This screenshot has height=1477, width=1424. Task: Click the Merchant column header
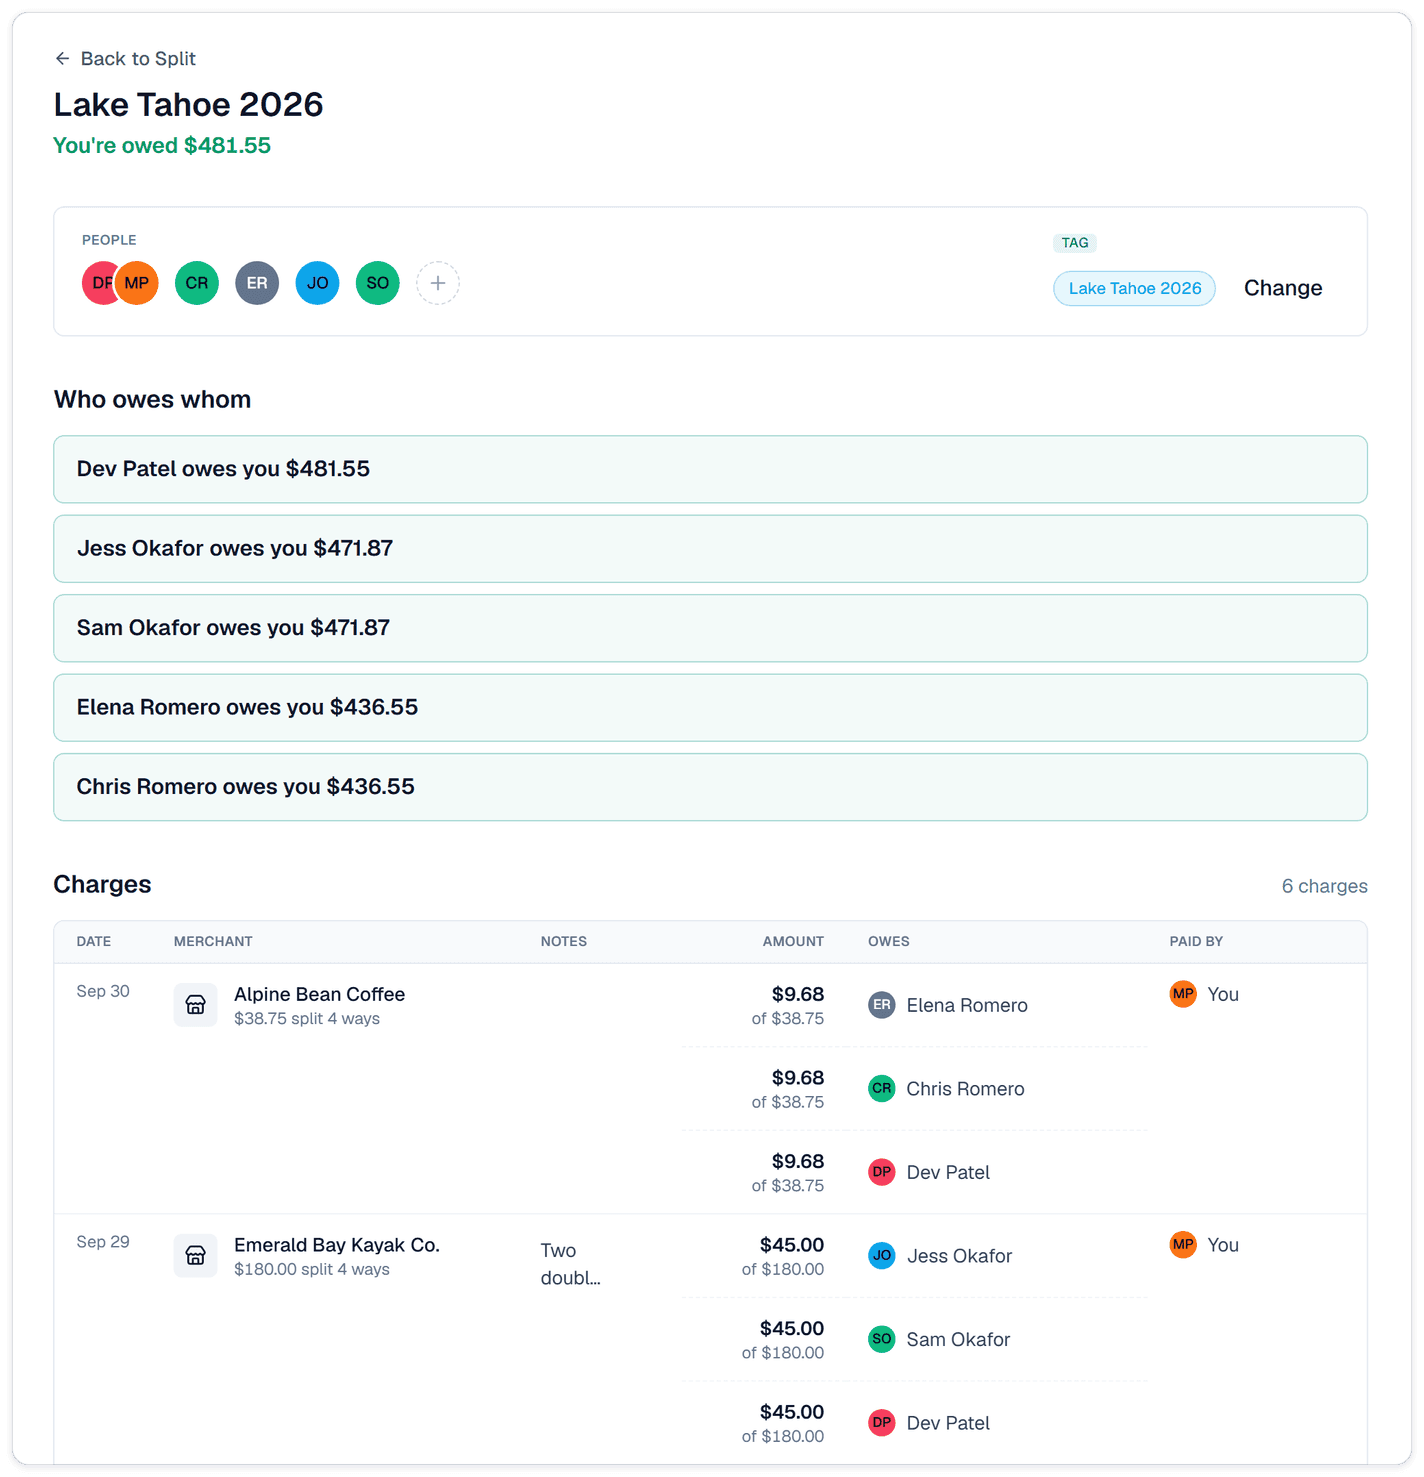click(213, 942)
